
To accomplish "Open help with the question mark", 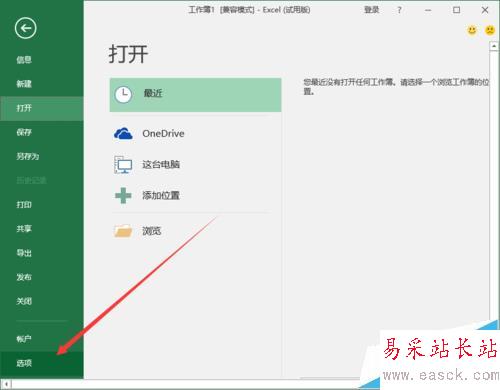I will tap(399, 10).
